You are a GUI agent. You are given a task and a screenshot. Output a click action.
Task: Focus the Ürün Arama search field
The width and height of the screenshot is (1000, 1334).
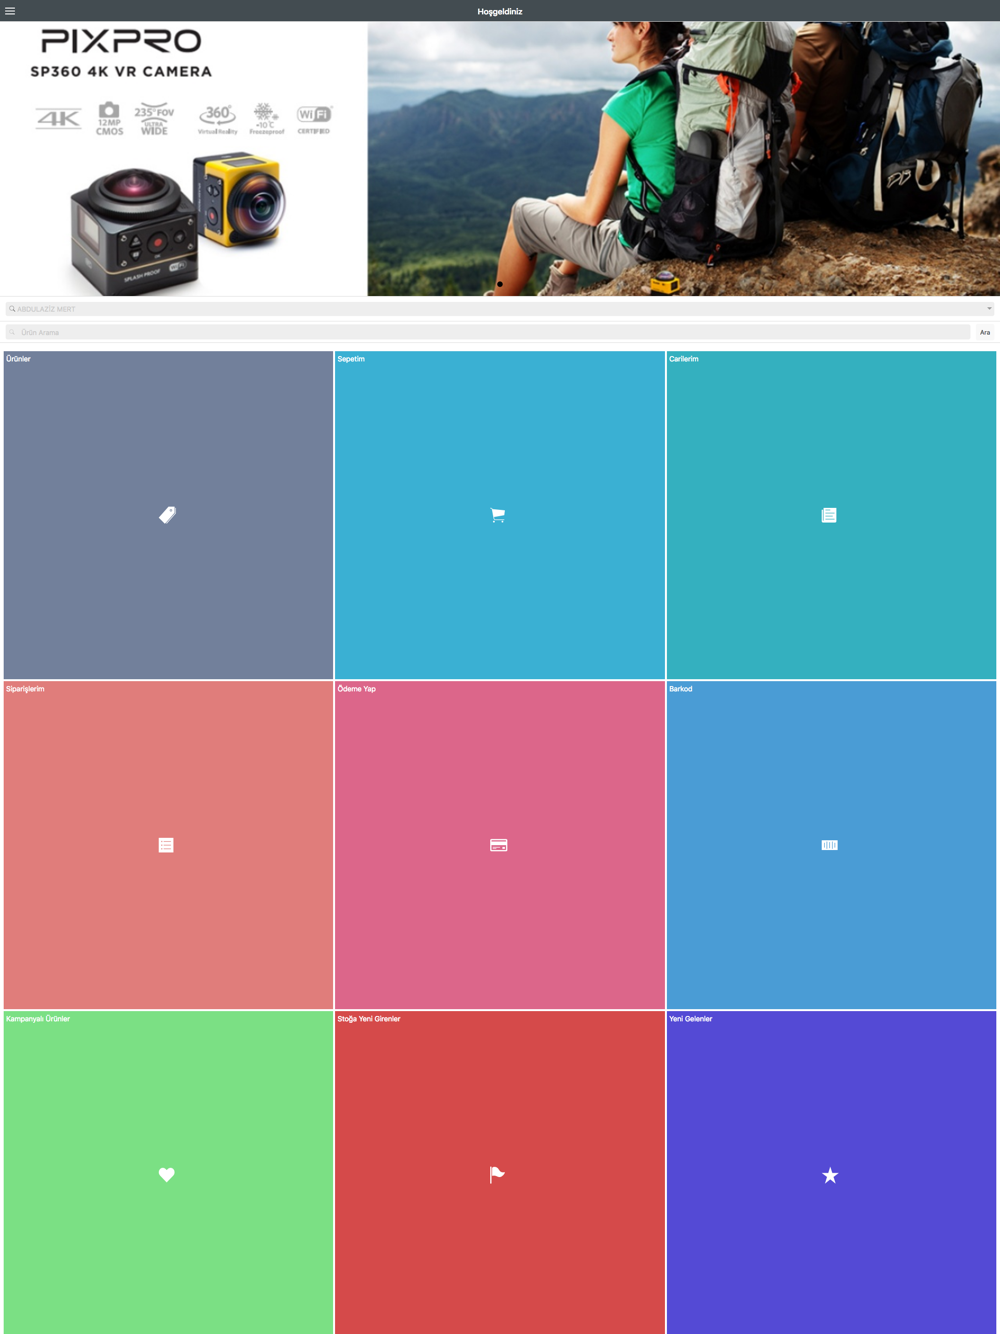(488, 332)
